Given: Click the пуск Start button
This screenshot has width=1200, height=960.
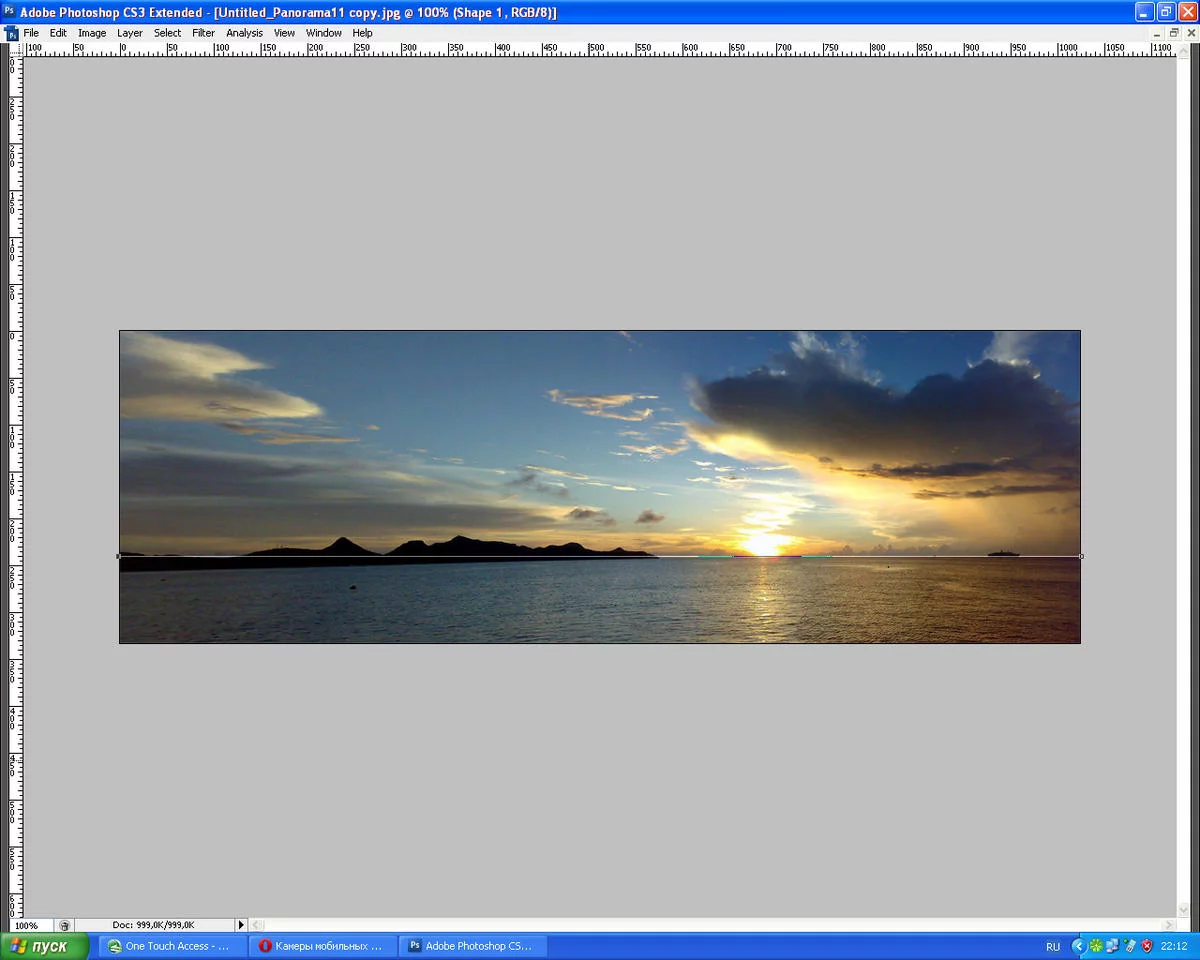Looking at the screenshot, I should (45, 946).
